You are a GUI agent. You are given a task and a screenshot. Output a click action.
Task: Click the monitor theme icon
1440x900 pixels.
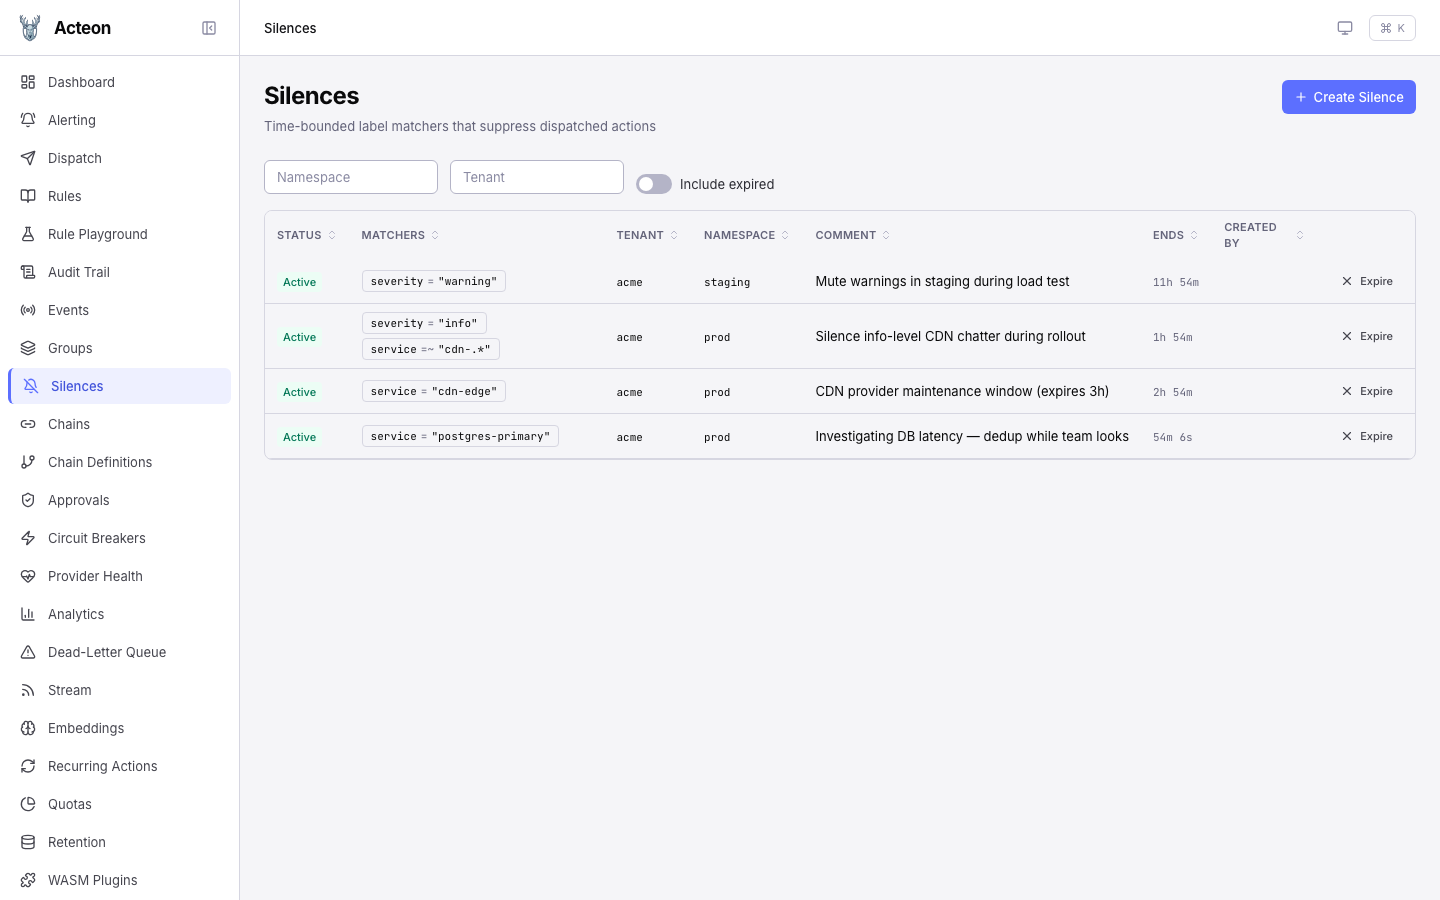point(1345,28)
